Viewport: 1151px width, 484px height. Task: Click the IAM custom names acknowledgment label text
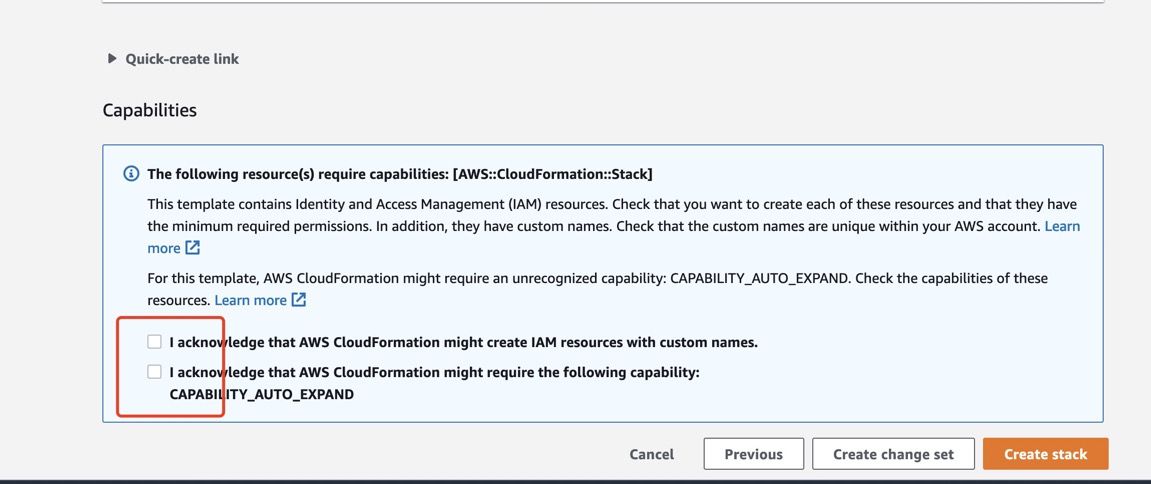[463, 342]
